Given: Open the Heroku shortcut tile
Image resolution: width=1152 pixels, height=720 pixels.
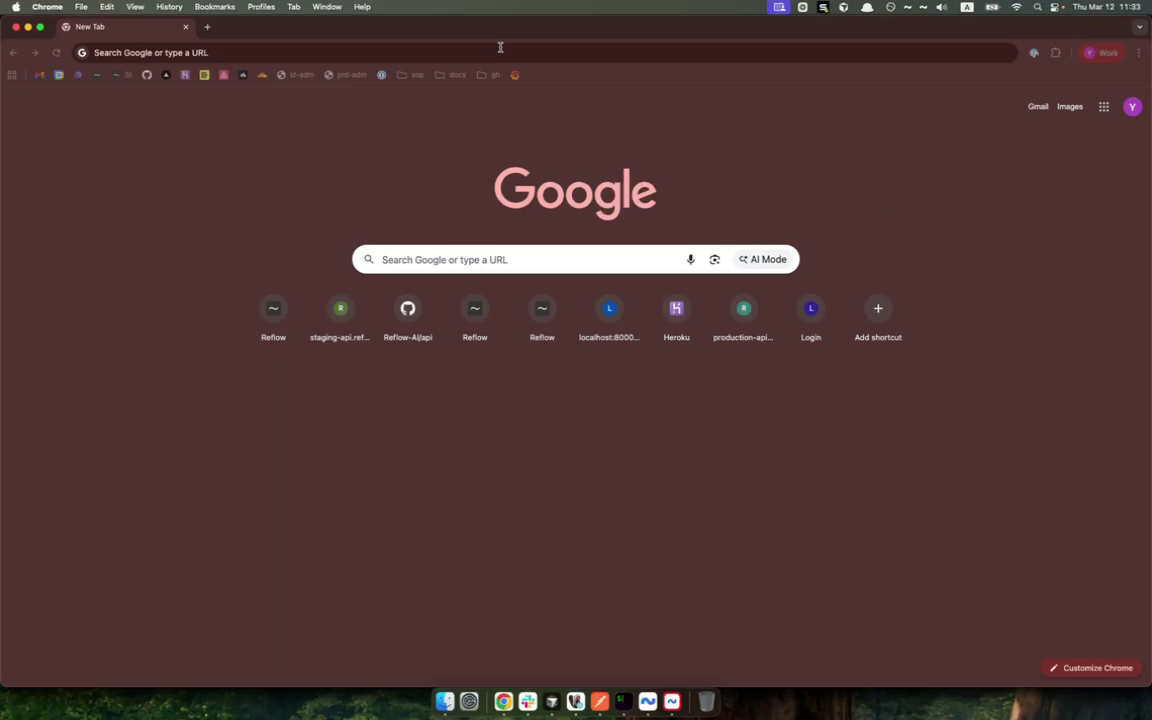Looking at the screenshot, I should click(677, 319).
